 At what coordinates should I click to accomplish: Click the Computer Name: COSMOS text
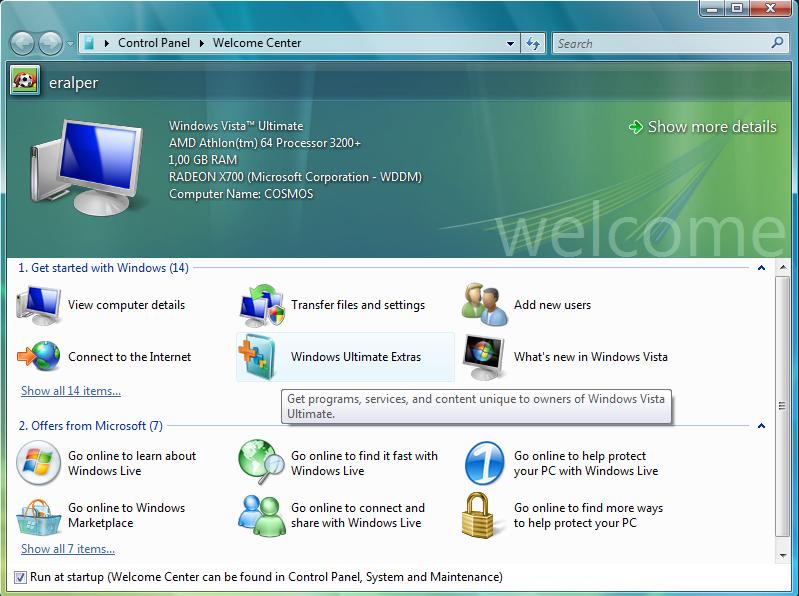pos(241,194)
